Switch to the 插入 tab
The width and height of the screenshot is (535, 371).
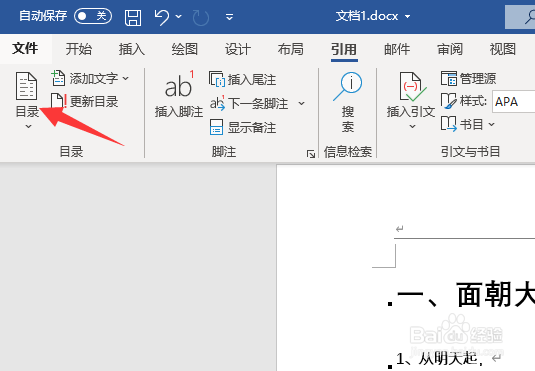click(132, 49)
